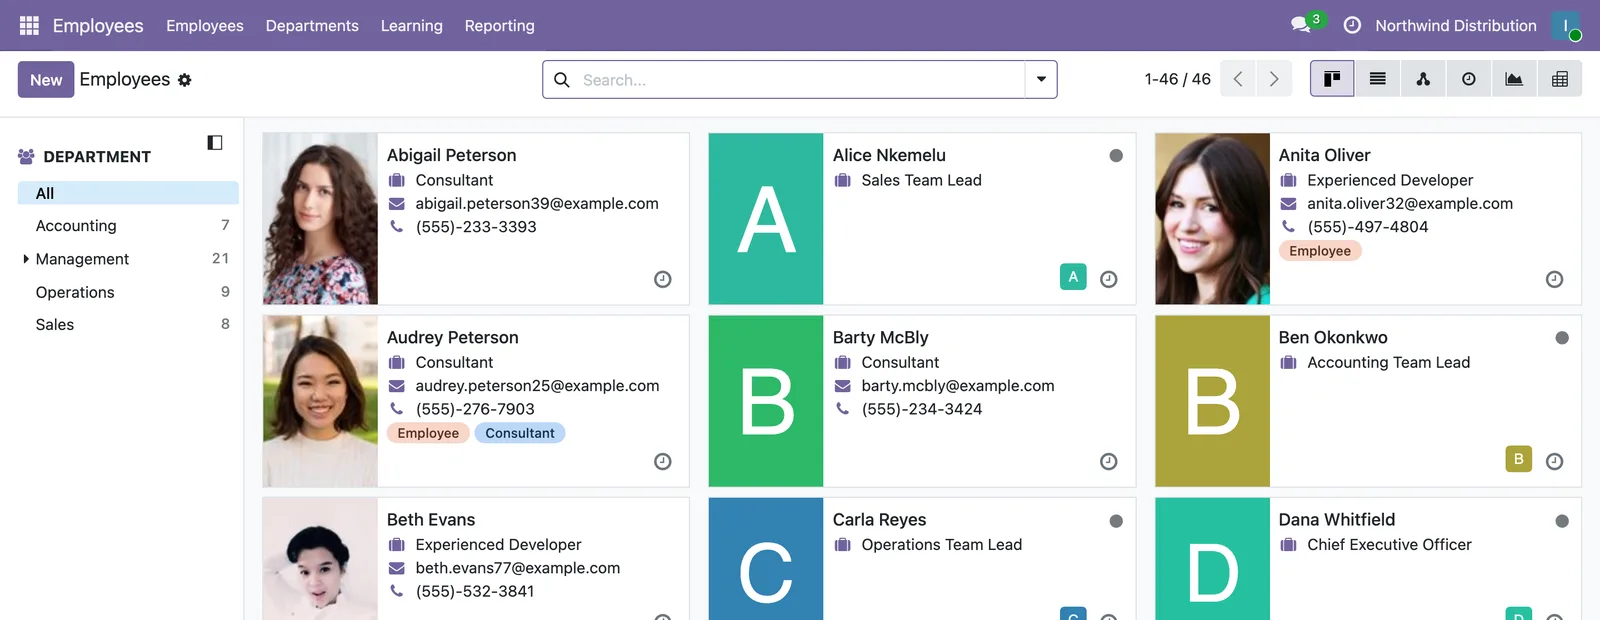Click the green letter A avatar of Alice Nkemelu
The height and width of the screenshot is (620, 1600).
(x=766, y=219)
